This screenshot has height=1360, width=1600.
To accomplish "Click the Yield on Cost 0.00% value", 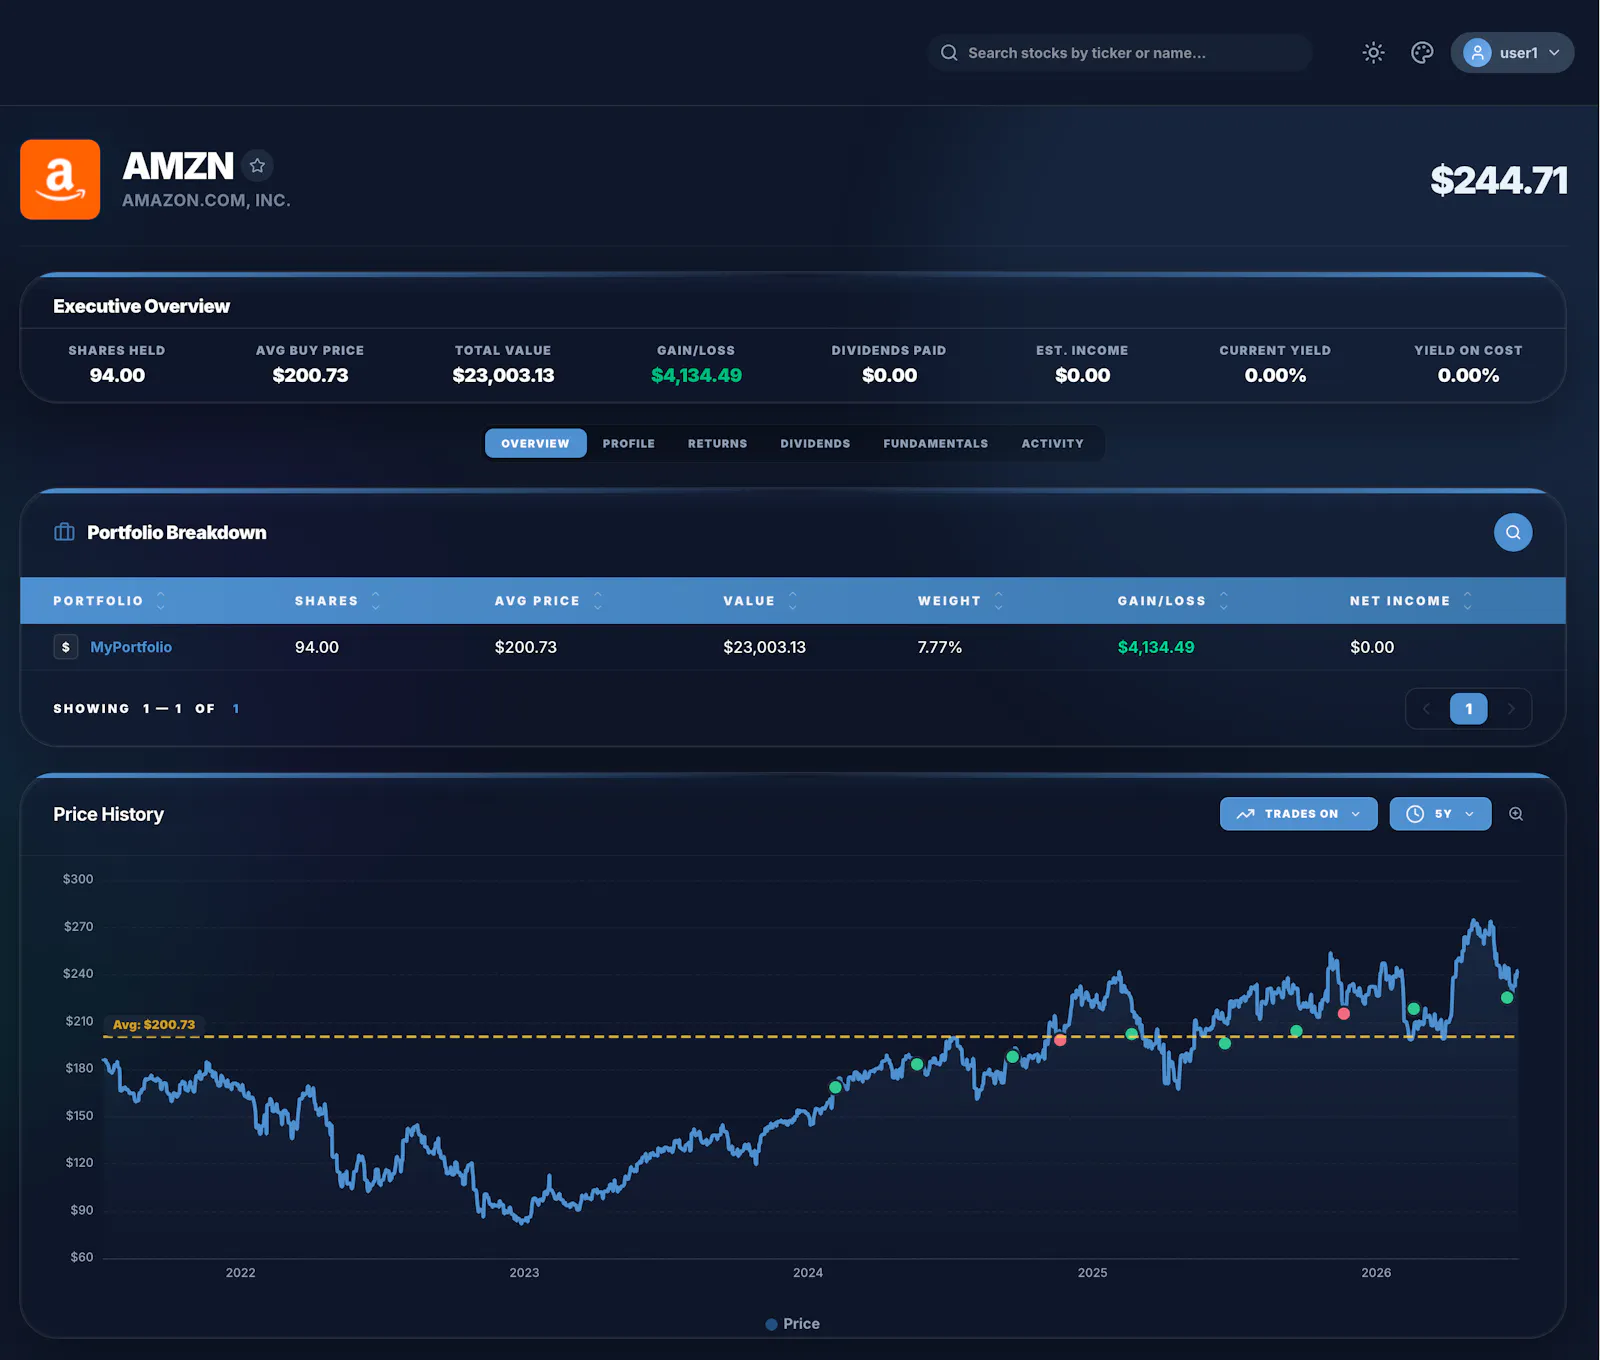I will coord(1467,375).
